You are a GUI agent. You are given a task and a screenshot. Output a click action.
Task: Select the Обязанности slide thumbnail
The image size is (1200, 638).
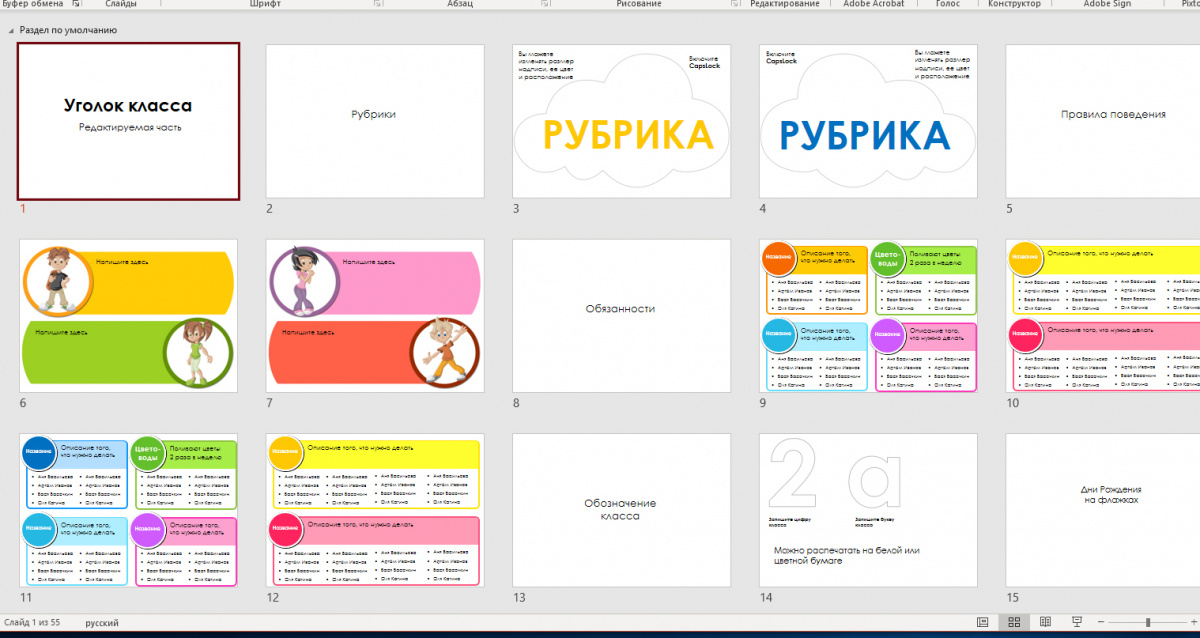[x=622, y=315]
